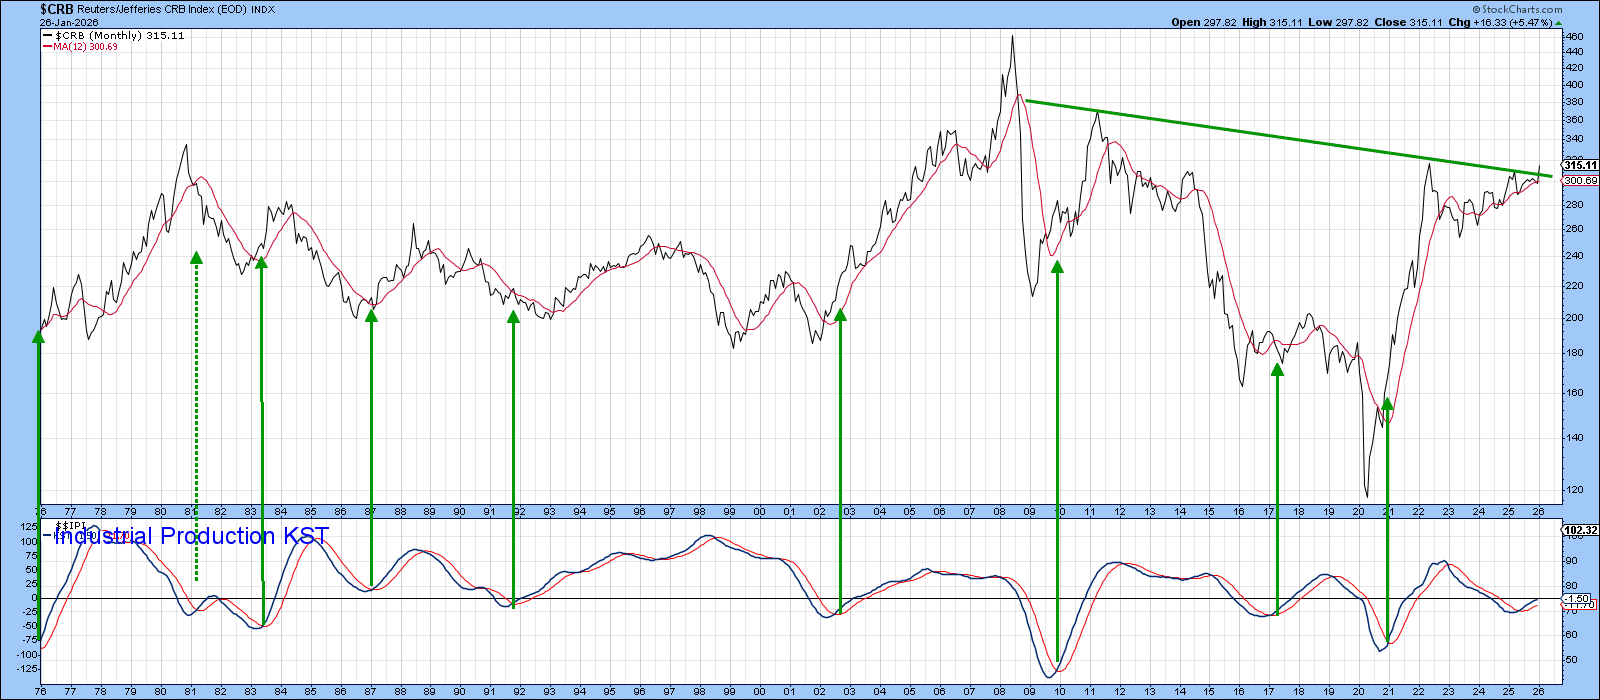The width and height of the screenshot is (1600, 700).
Task: Click the 125 label on KST scale
Action: coord(29,527)
